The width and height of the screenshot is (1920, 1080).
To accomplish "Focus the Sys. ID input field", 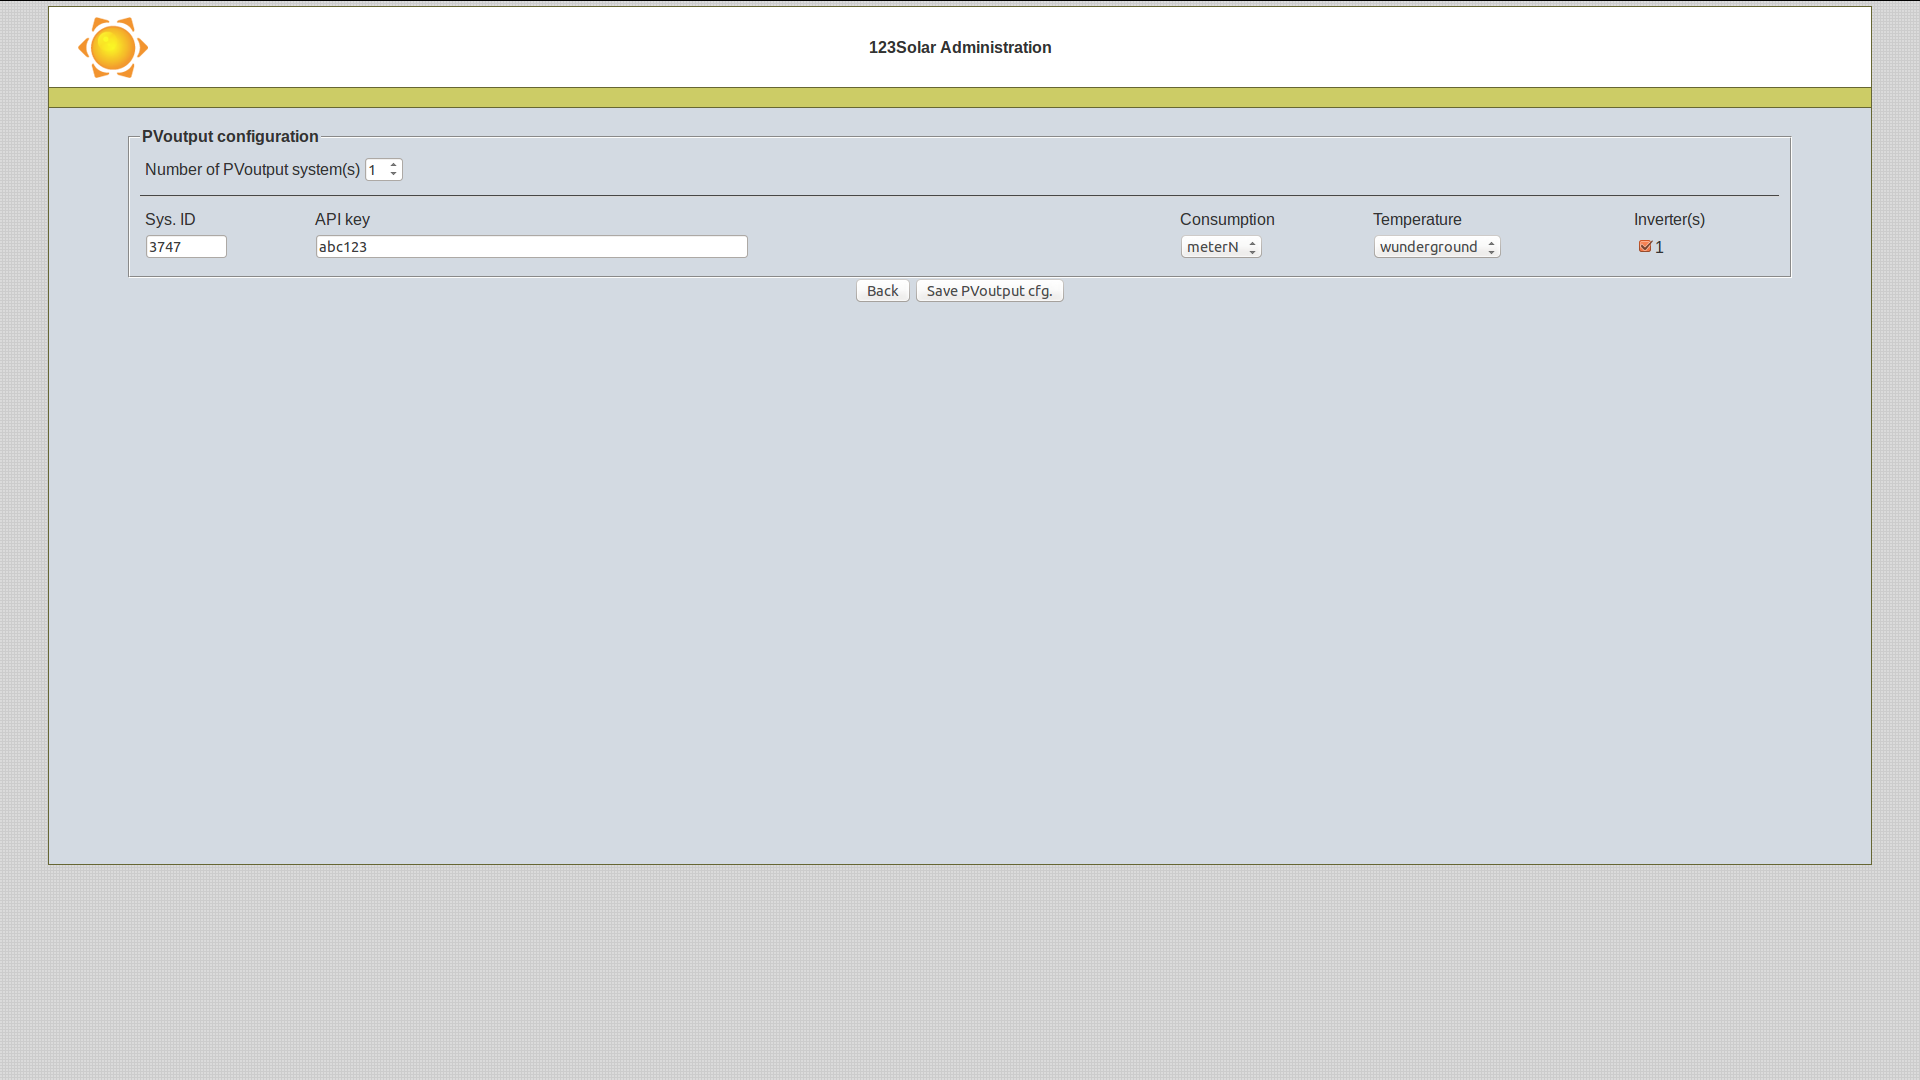I will tap(186, 247).
